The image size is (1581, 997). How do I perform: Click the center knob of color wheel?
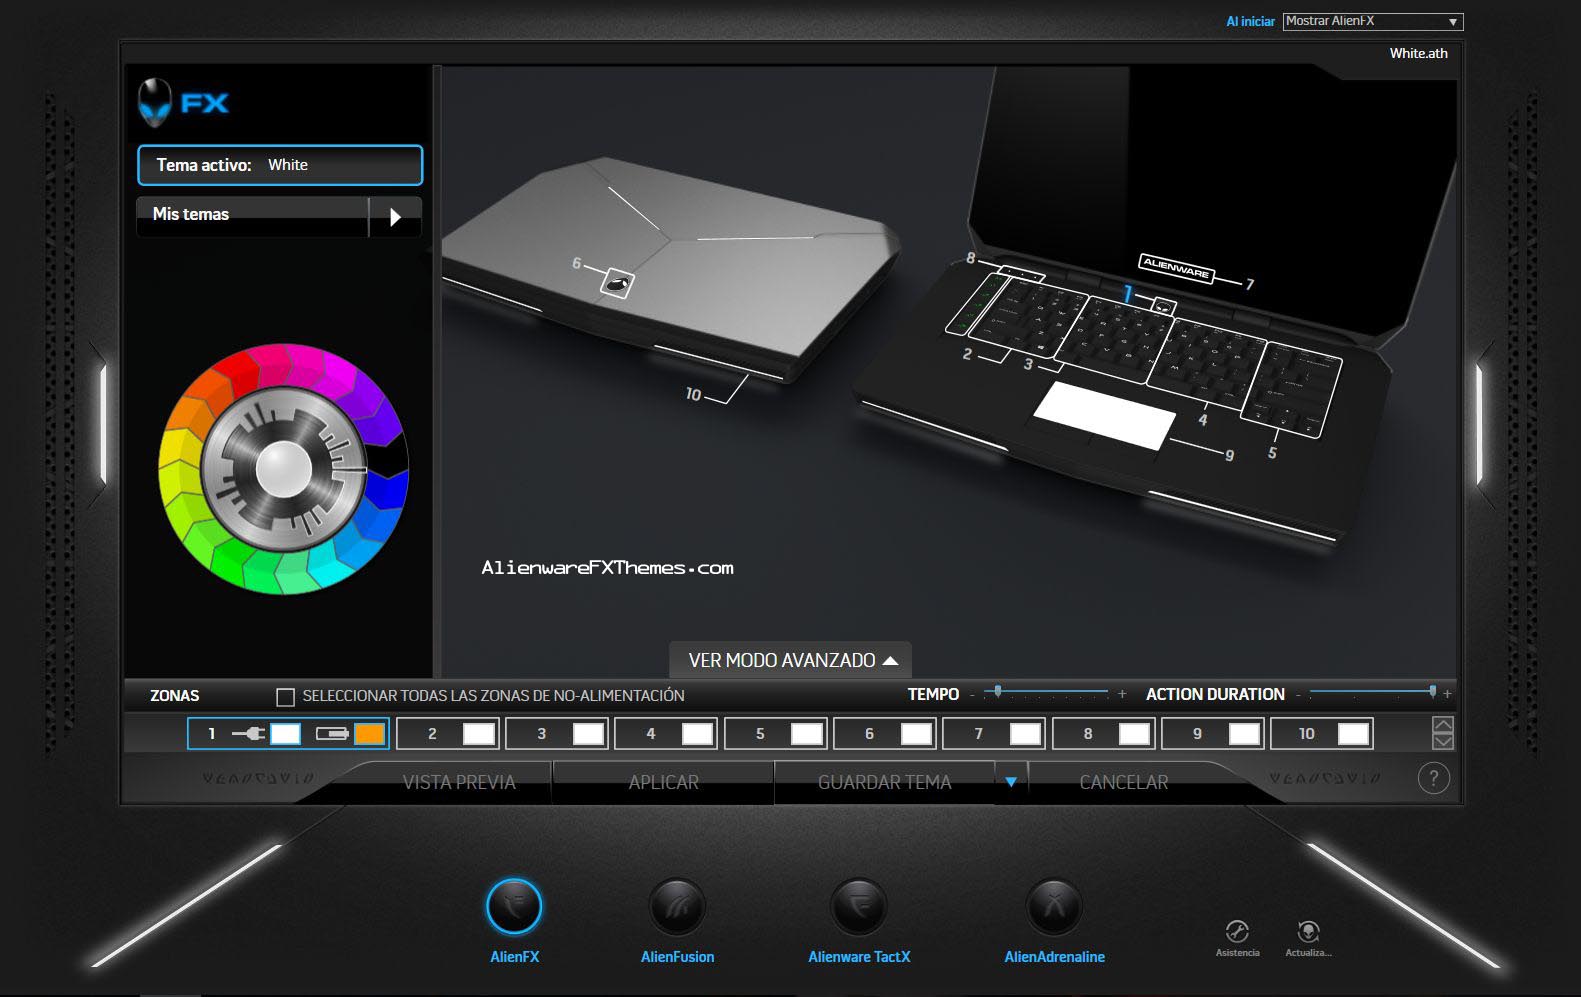[x=283, y=468]
